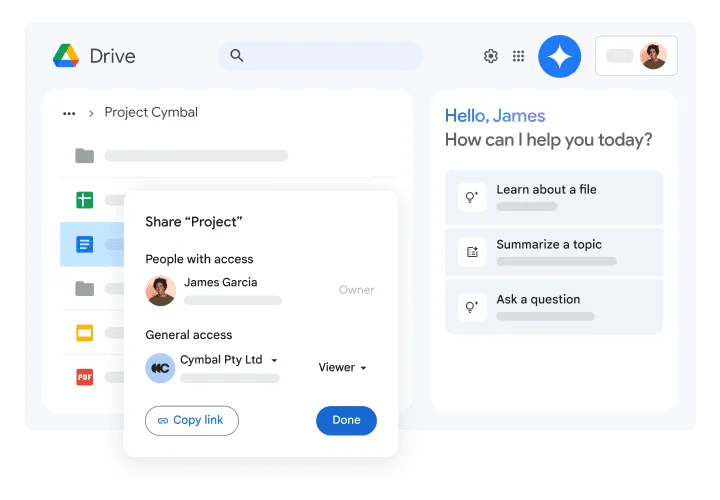
Task: Select the Learn about a file suggestion
Action: click(x=554, y=197)
